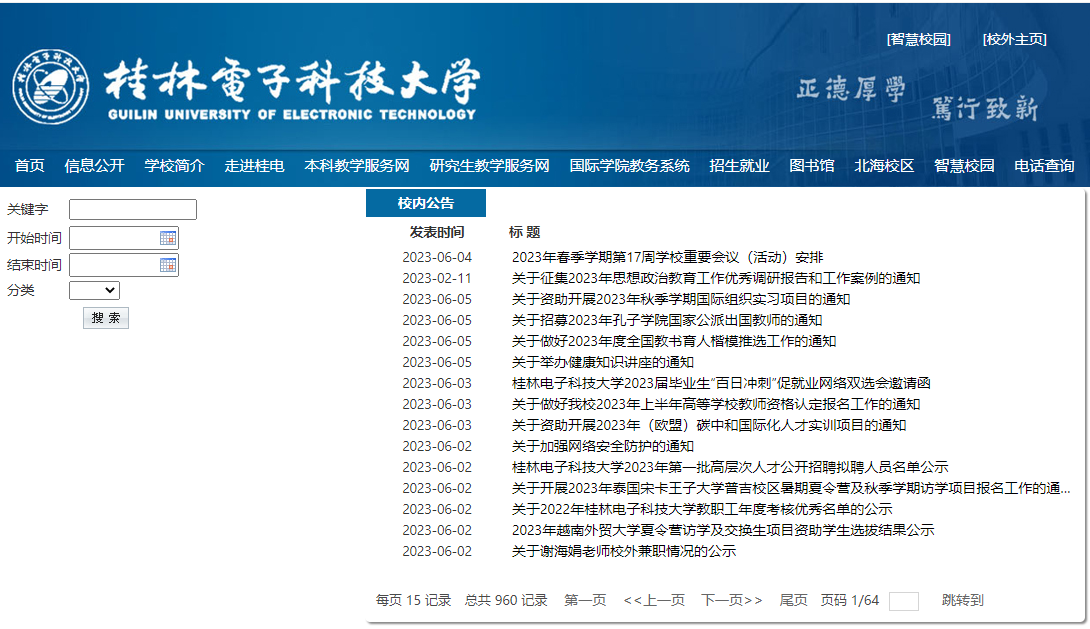The height and width of the screenshot is (629, 1090).
Task: Go to next page 下一页
Action: tap(731, 600)
